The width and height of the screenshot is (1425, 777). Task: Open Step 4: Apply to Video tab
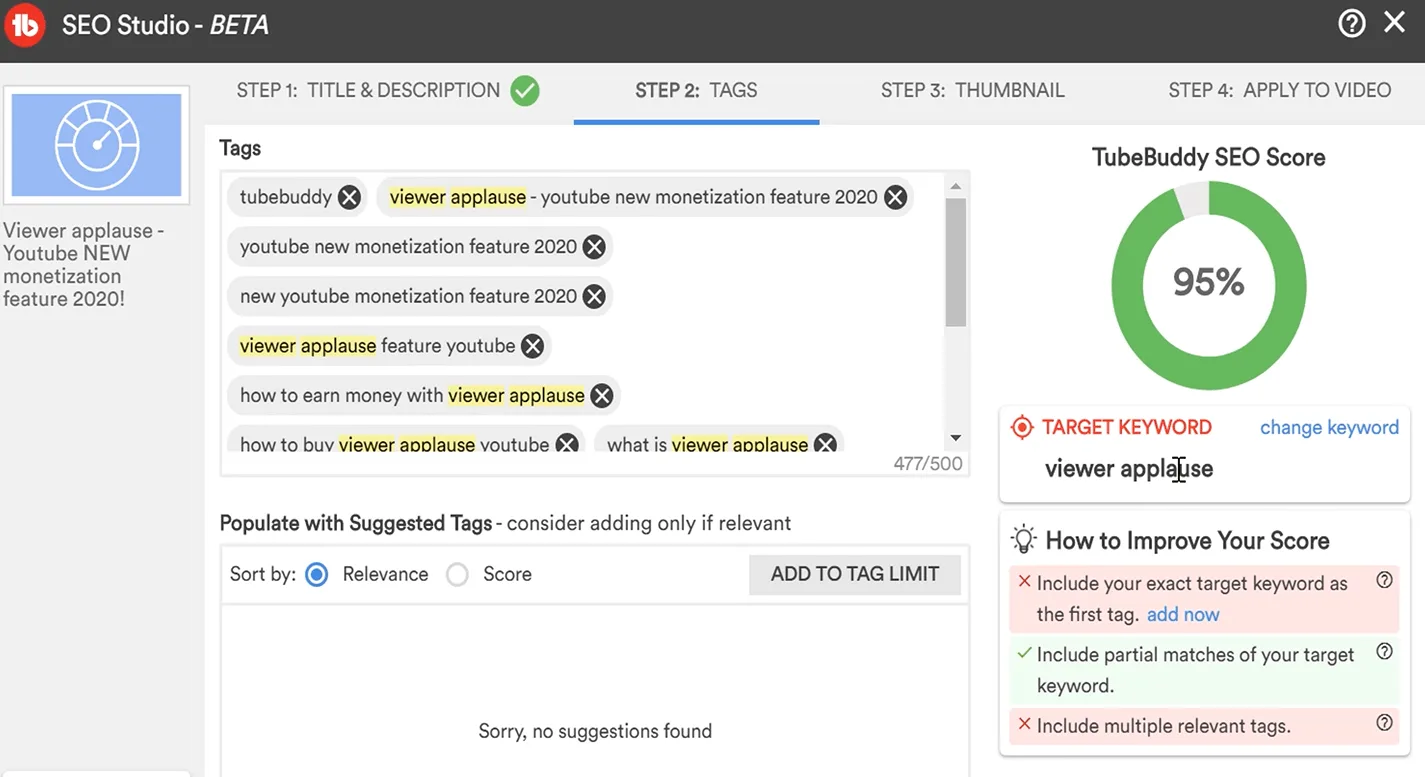(1279, 90)
